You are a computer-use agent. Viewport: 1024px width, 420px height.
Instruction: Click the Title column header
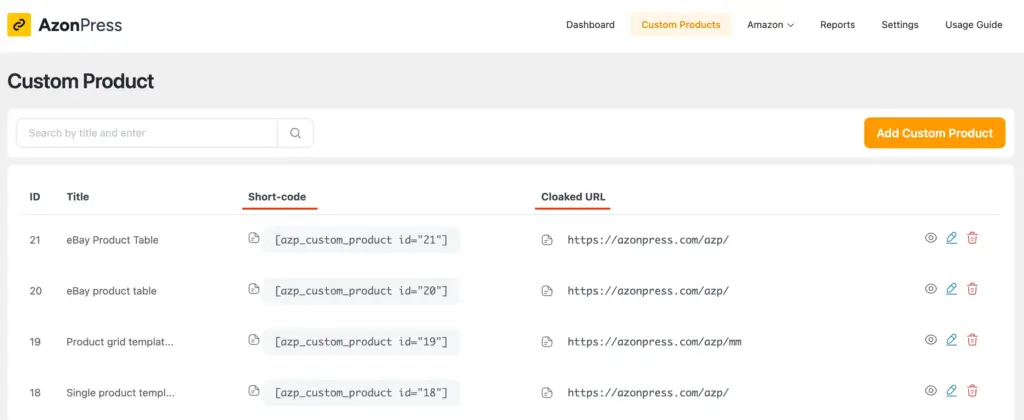[x=78, y=197]
